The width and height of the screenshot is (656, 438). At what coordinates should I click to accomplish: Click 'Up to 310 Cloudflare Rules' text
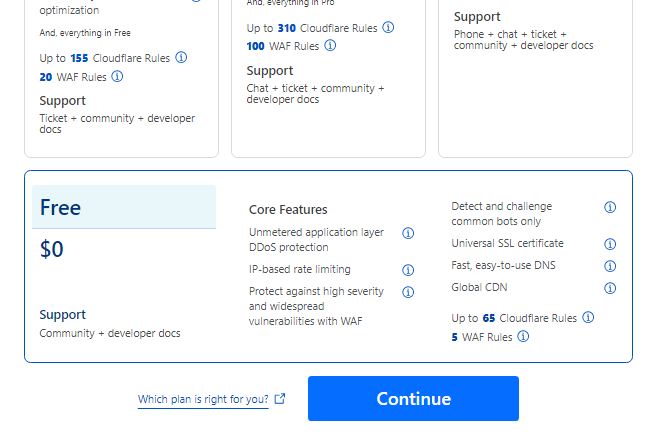click(x=312, y=28)
